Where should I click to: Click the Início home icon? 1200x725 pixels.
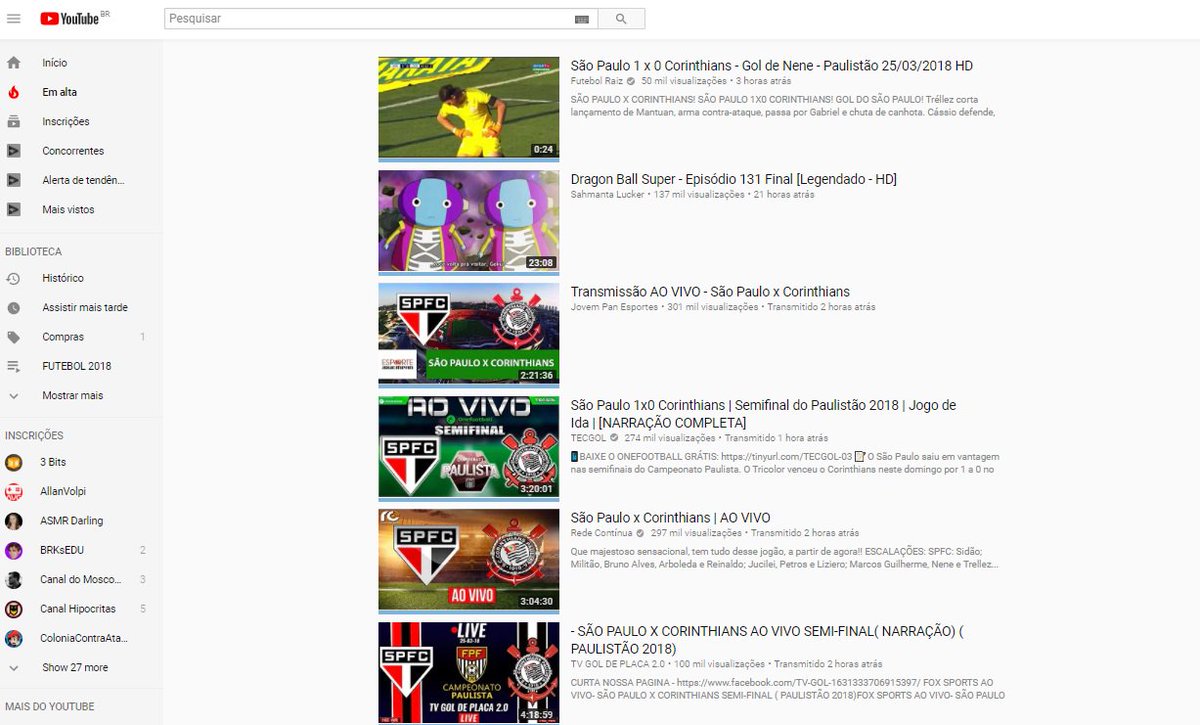[14, 63]
